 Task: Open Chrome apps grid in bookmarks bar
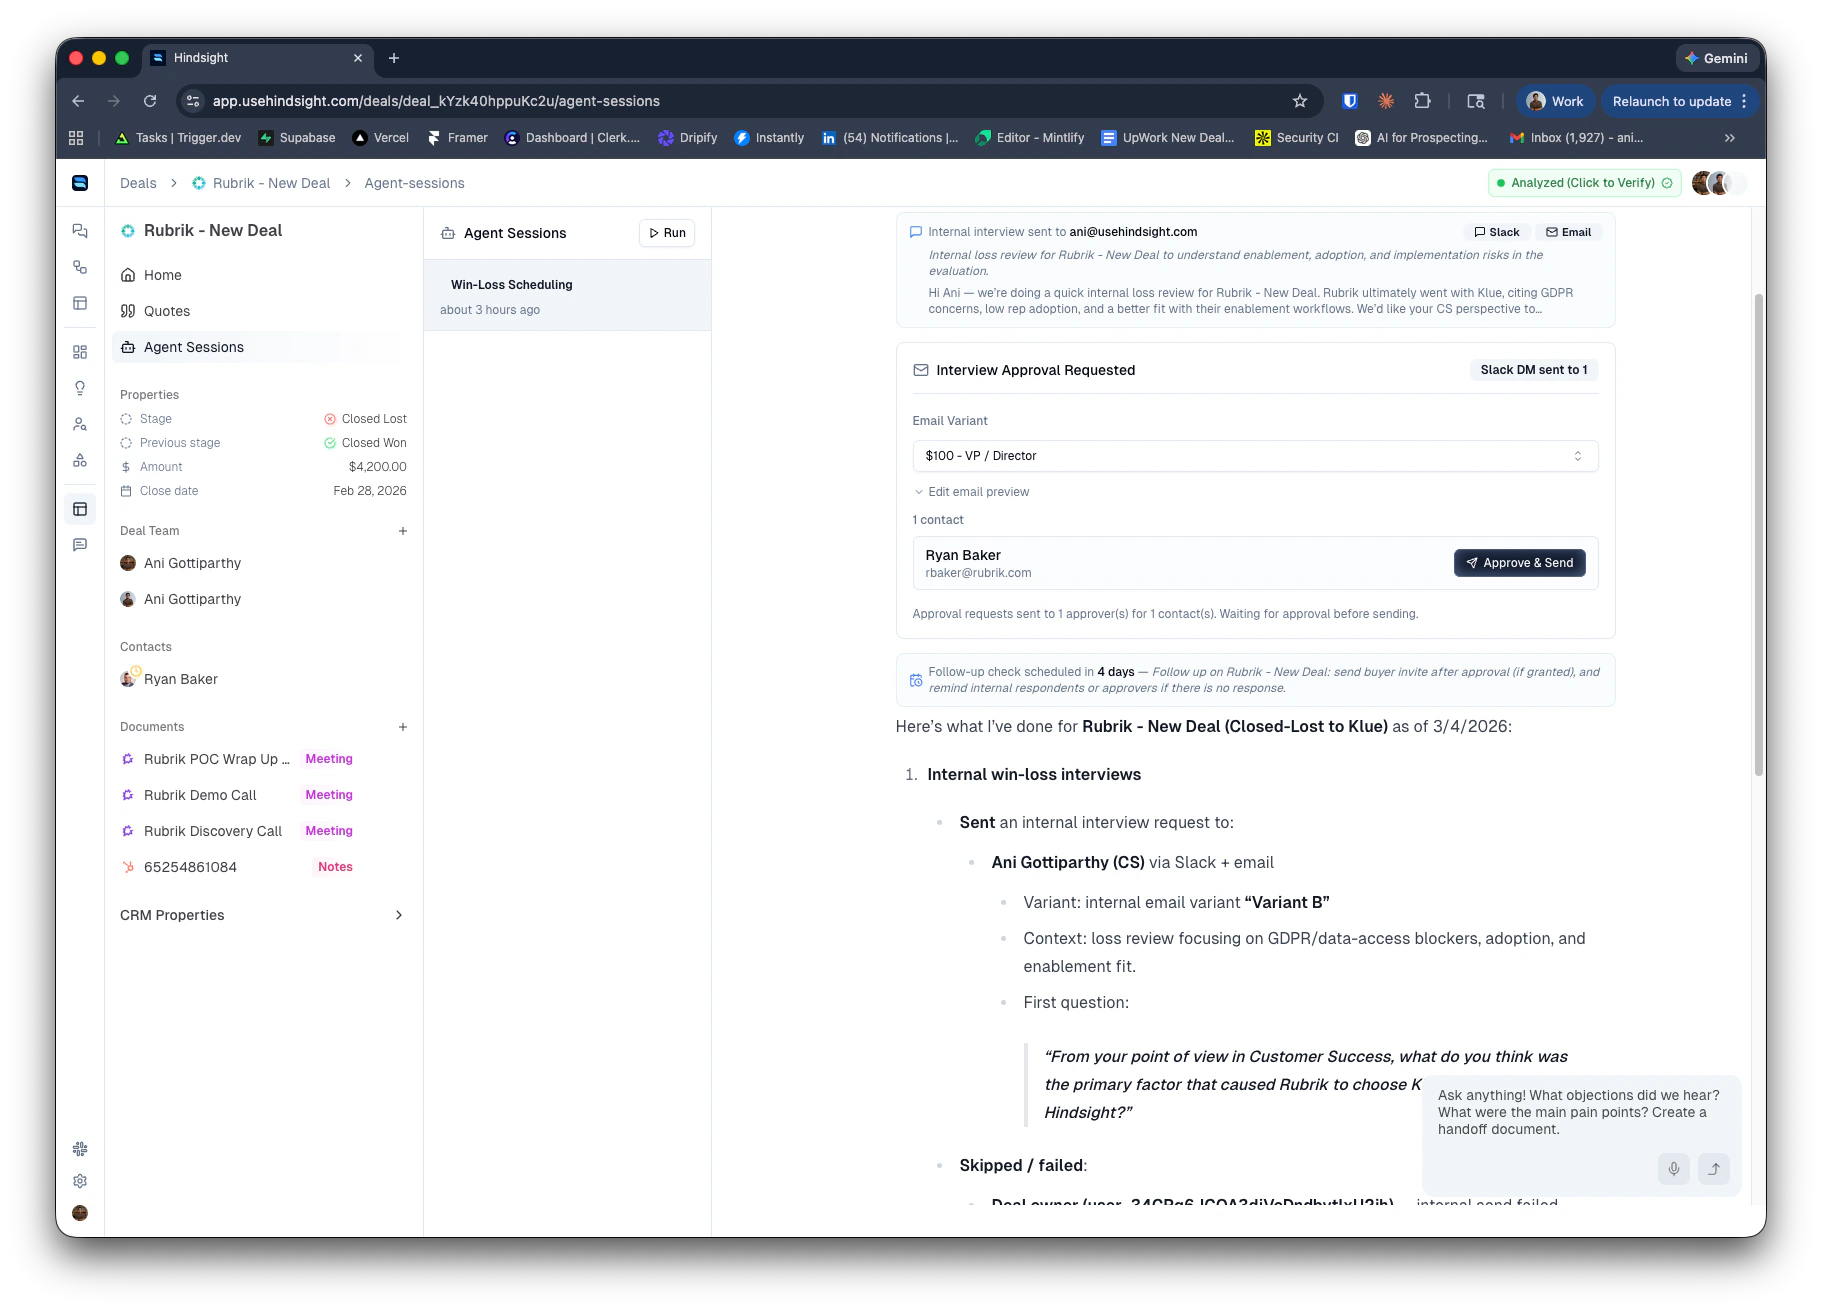point(76,138)
